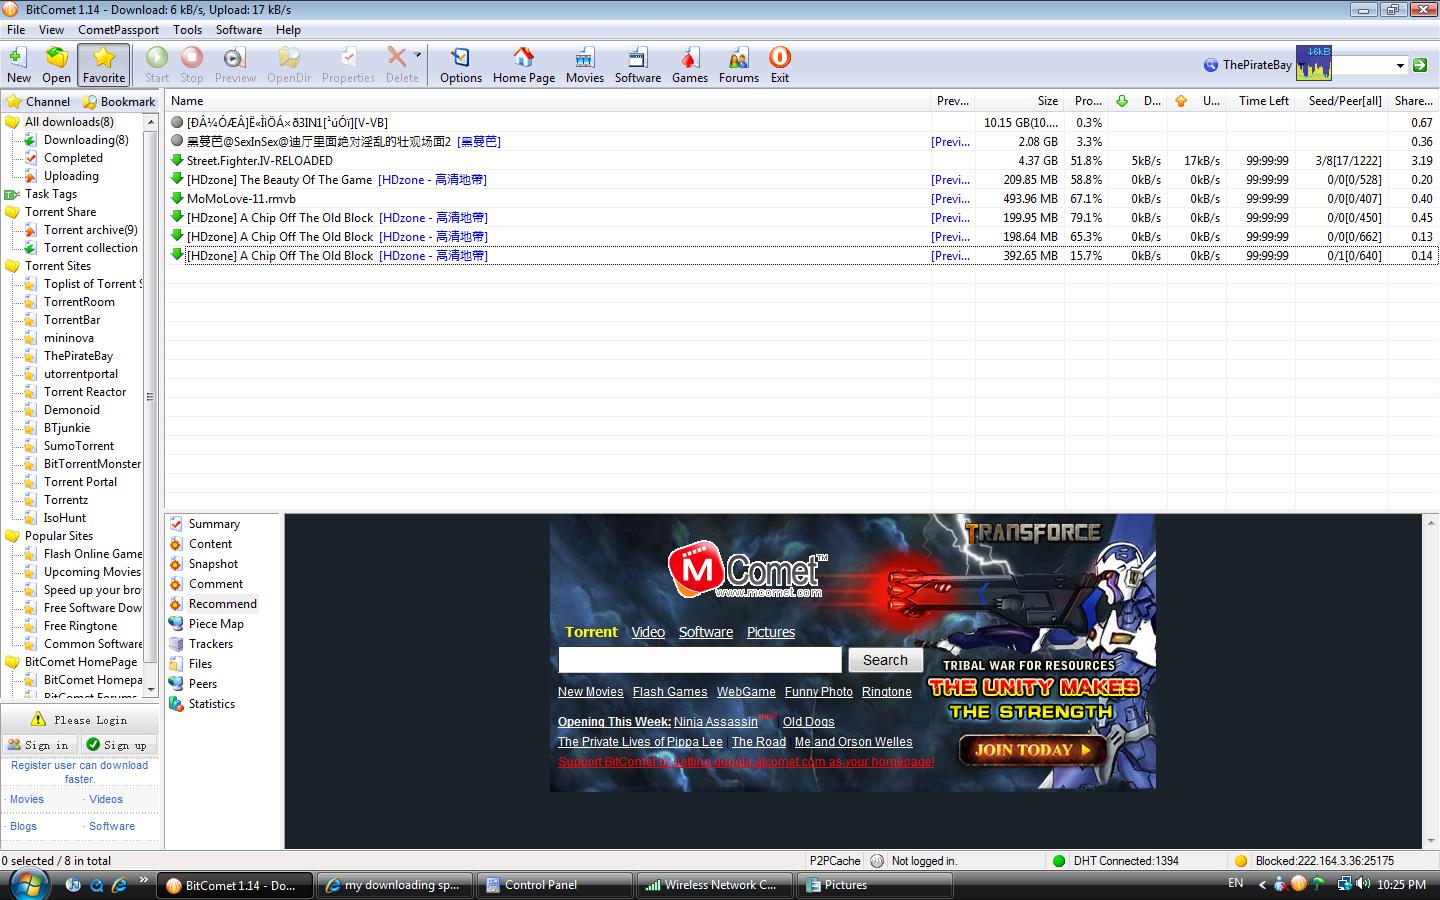Screen dimensions: 1440x900
Task: Open the Games toolbar icon
Action: (690, 65)
